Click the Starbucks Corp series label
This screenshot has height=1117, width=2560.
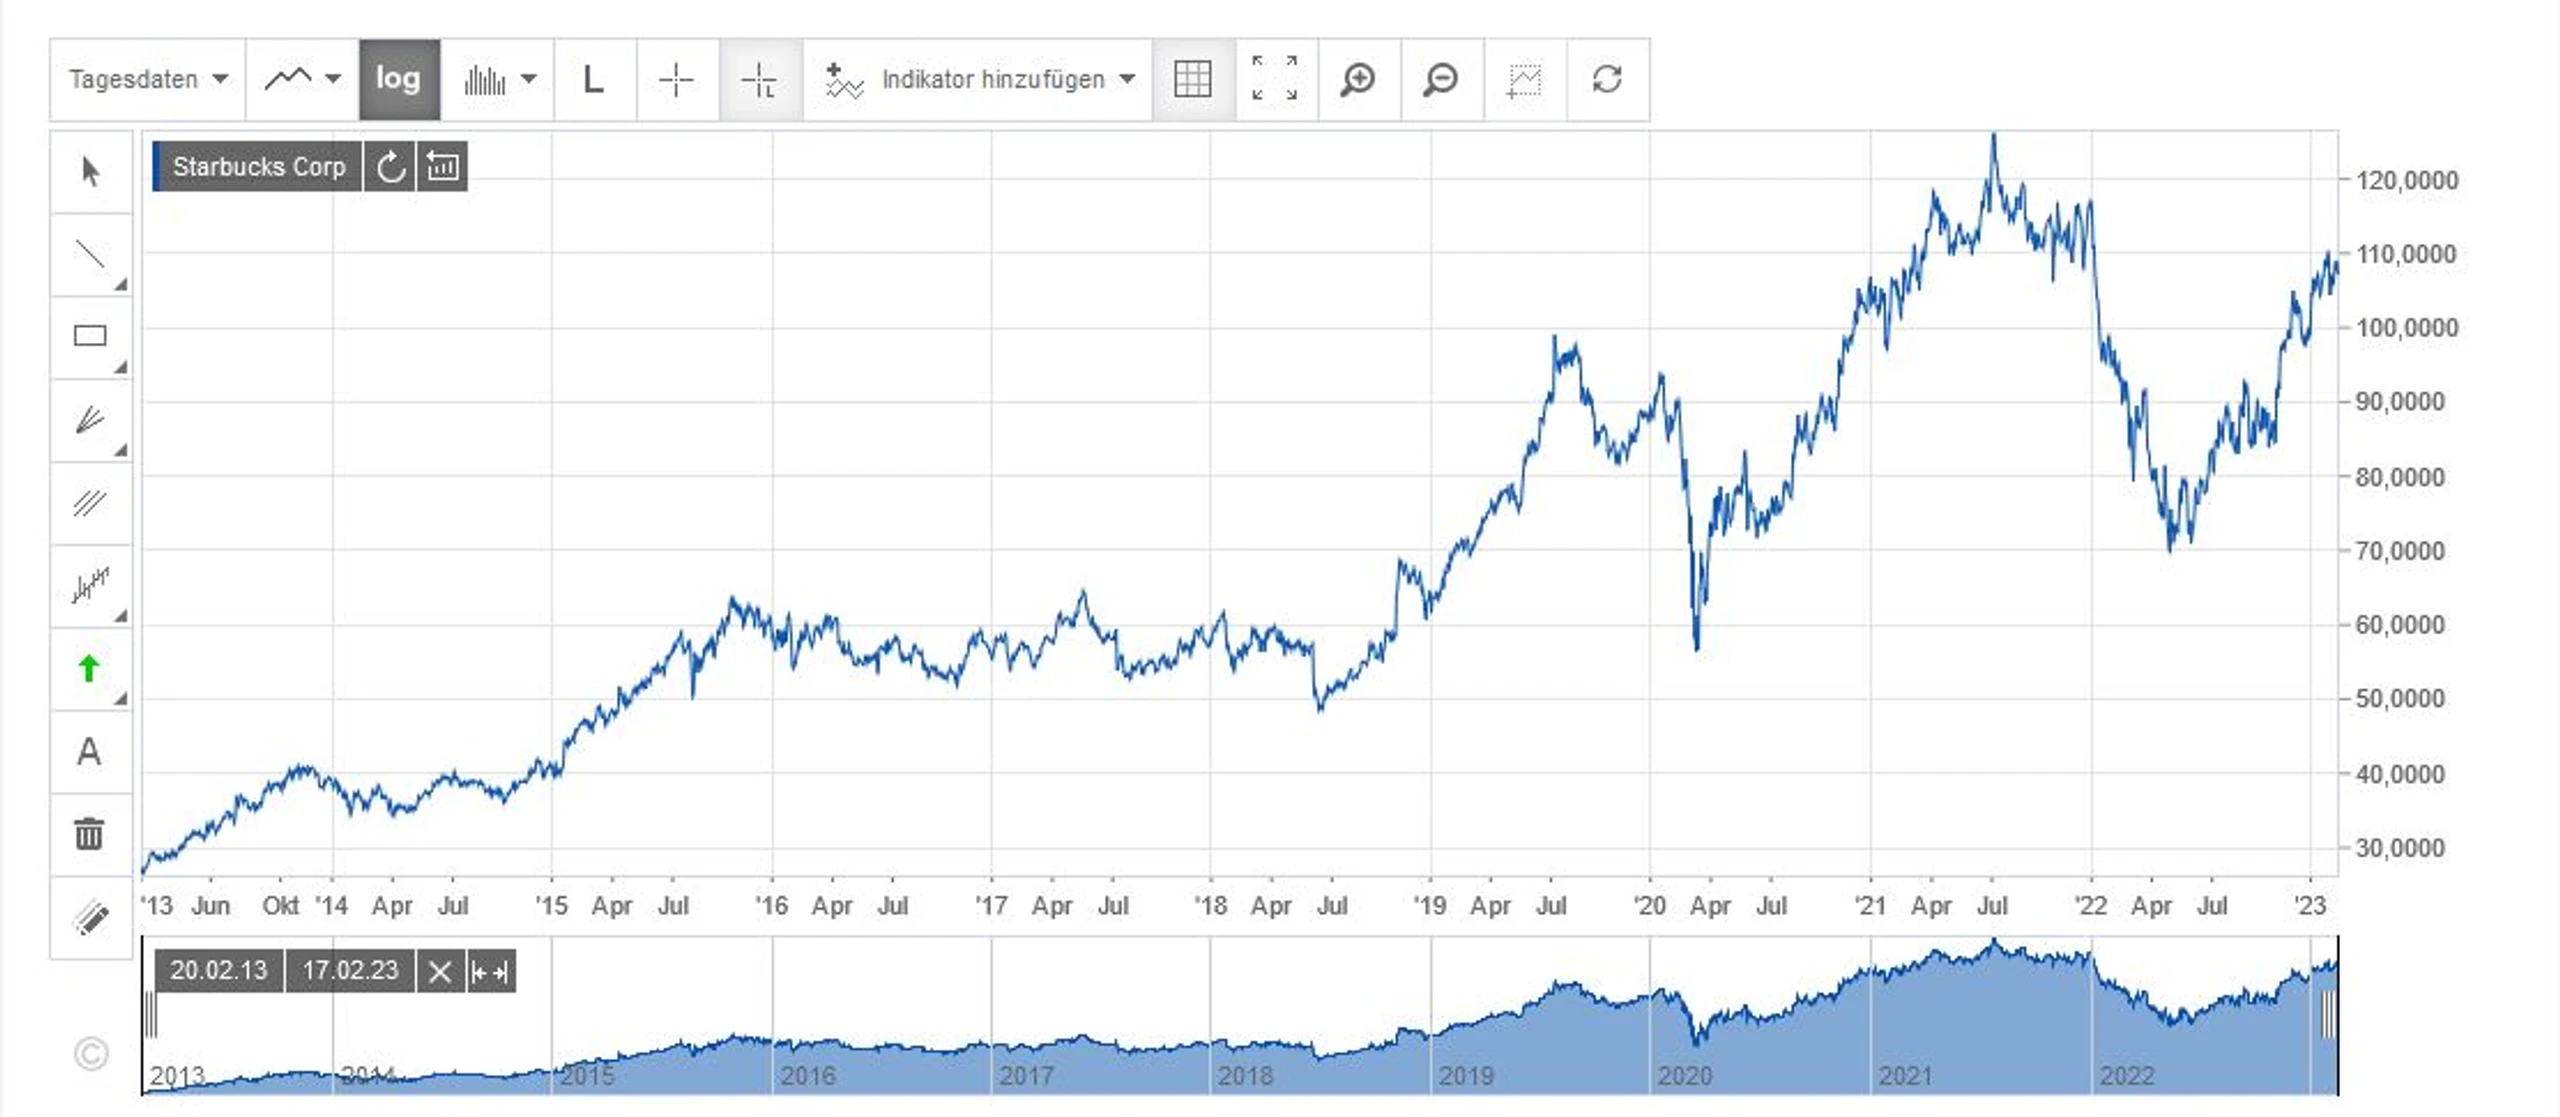[x=258, y=166]
